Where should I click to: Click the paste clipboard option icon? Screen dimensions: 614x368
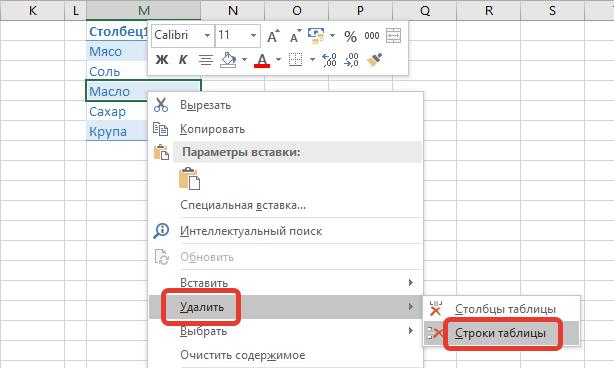(190, 179)
